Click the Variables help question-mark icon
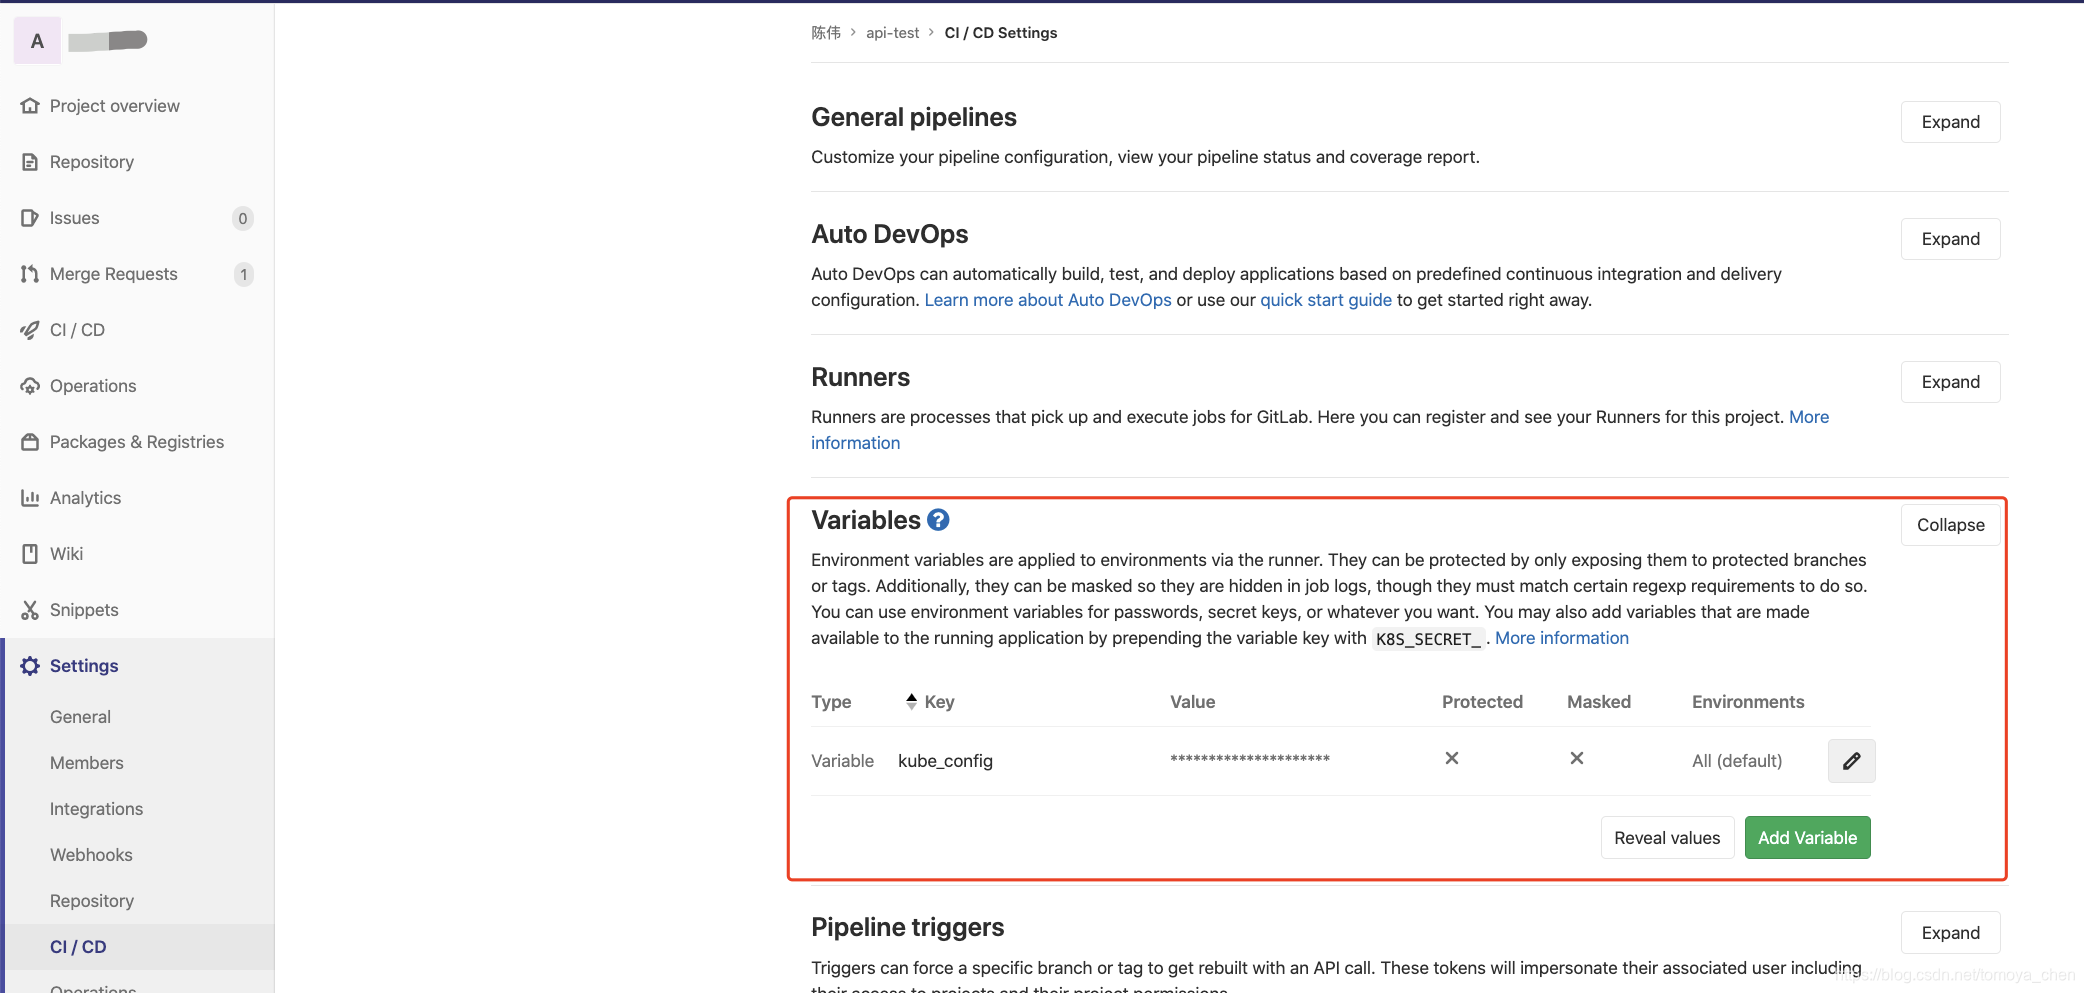2084x993 pixels. coord(938,520)
